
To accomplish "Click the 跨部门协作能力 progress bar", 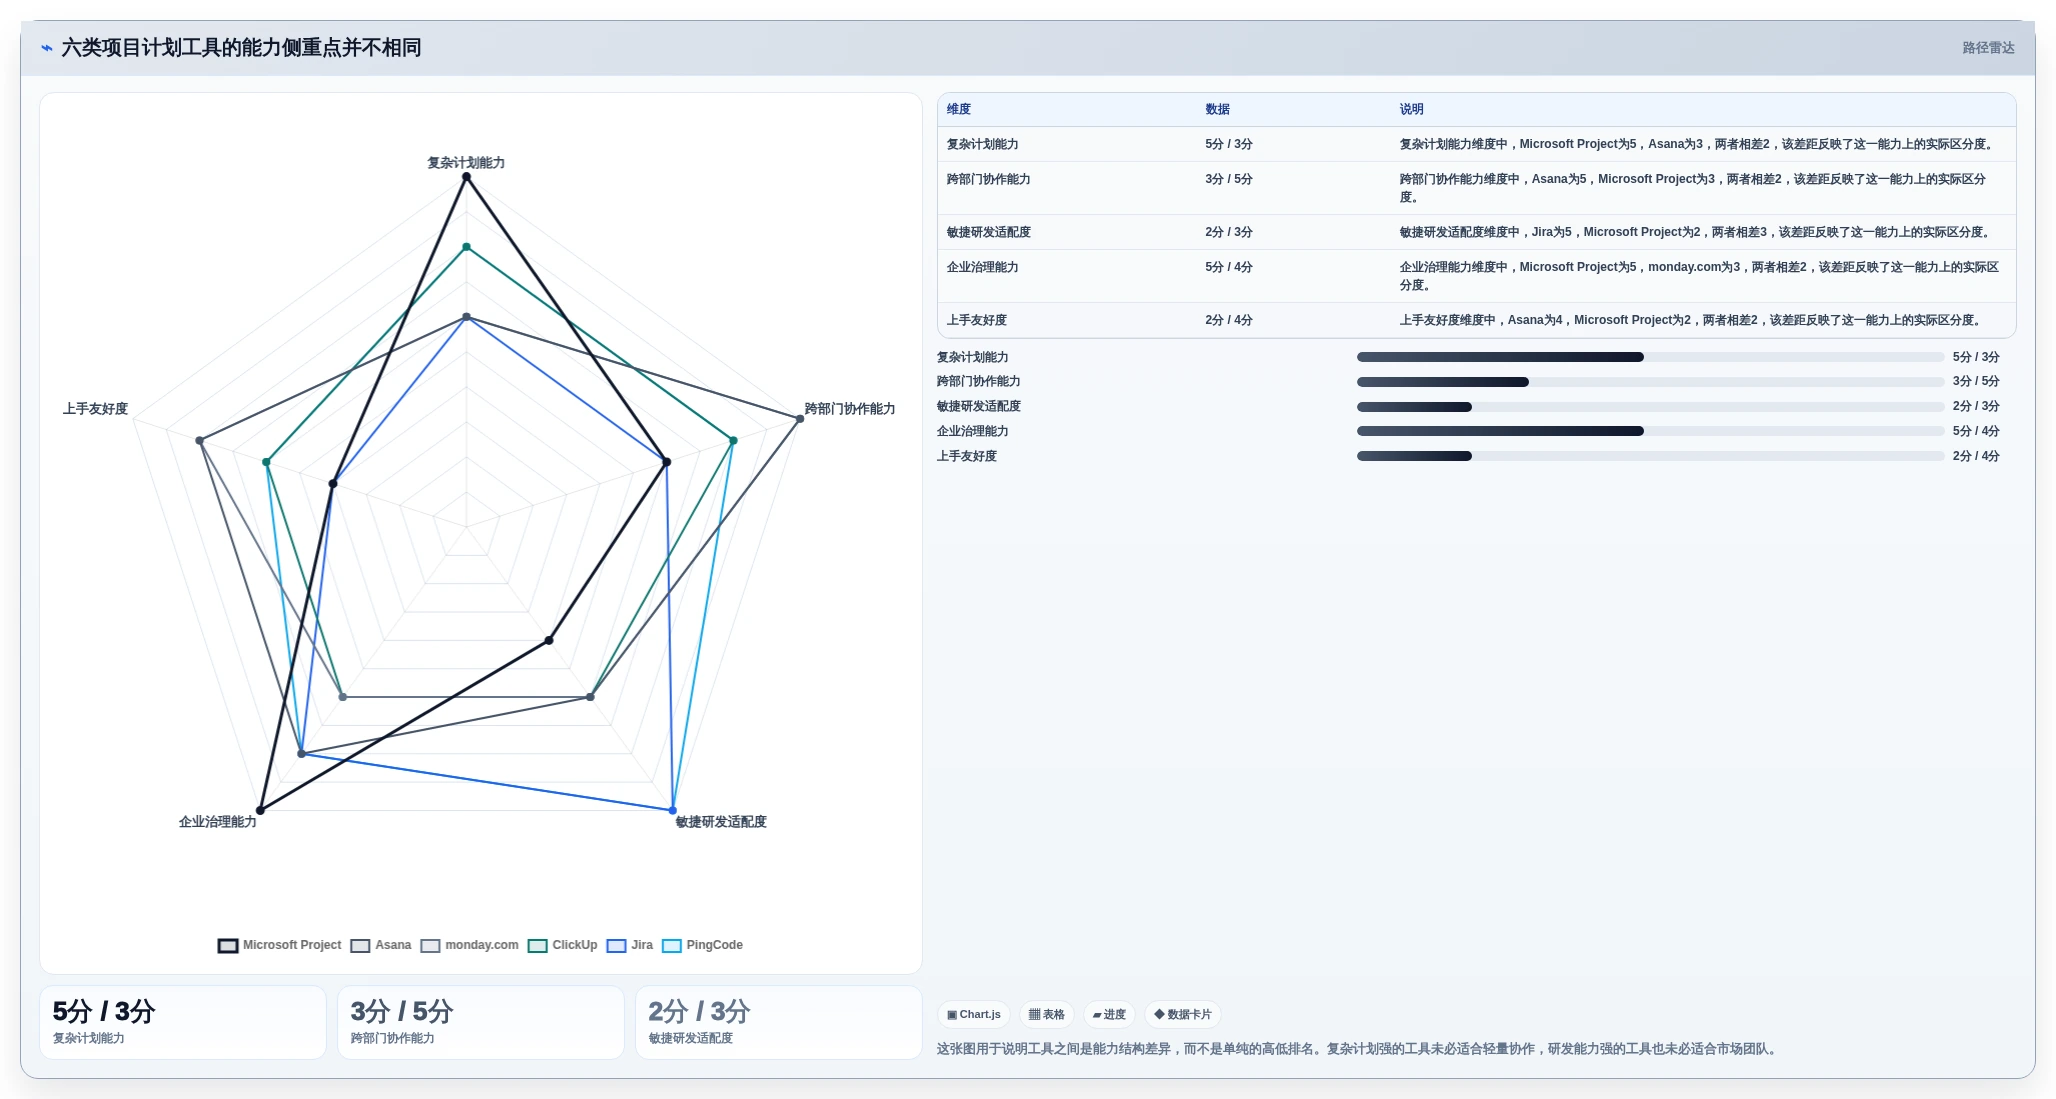I will 1650,382.
